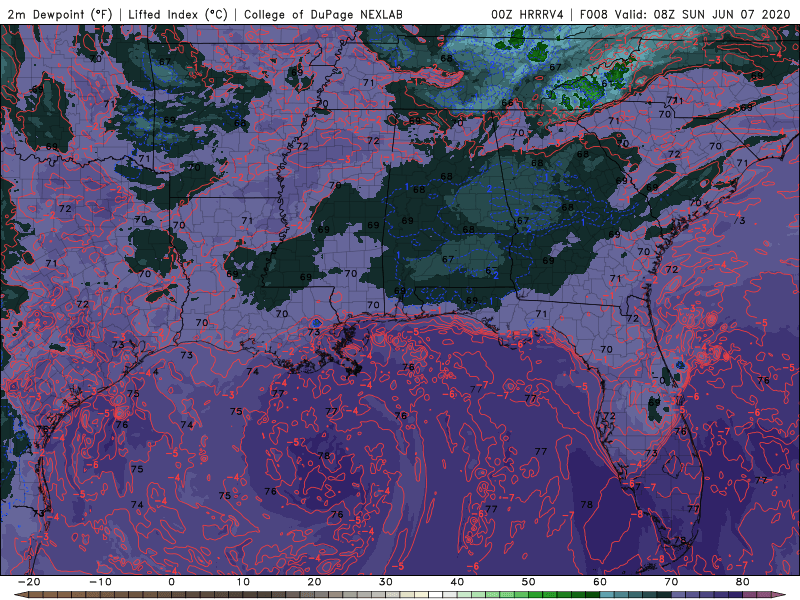Screen dimensions: 800x600
Task: Click the 'F008' forecast hour label
Action: tap(594, 14)
